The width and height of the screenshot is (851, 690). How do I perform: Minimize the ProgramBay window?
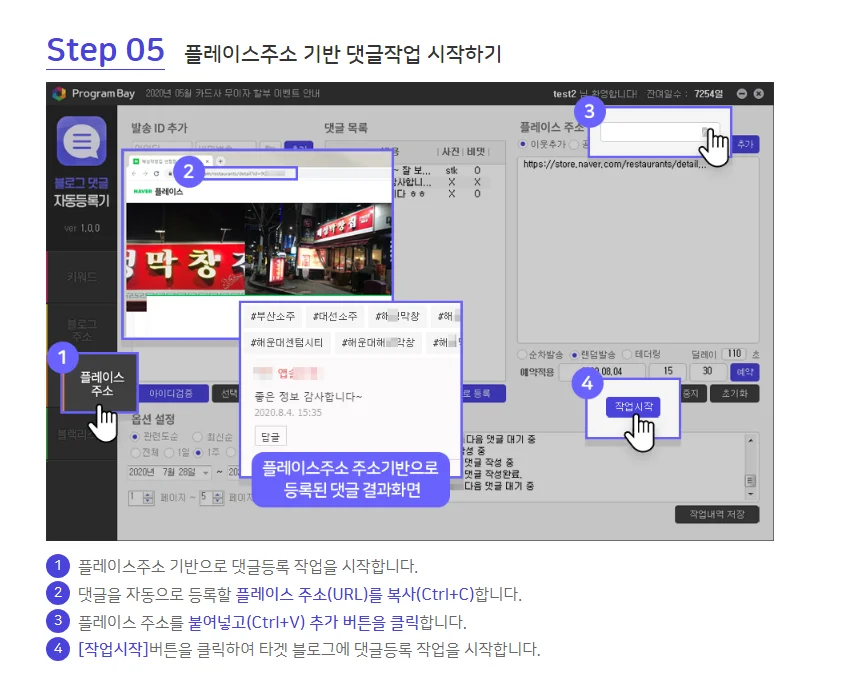741,93
